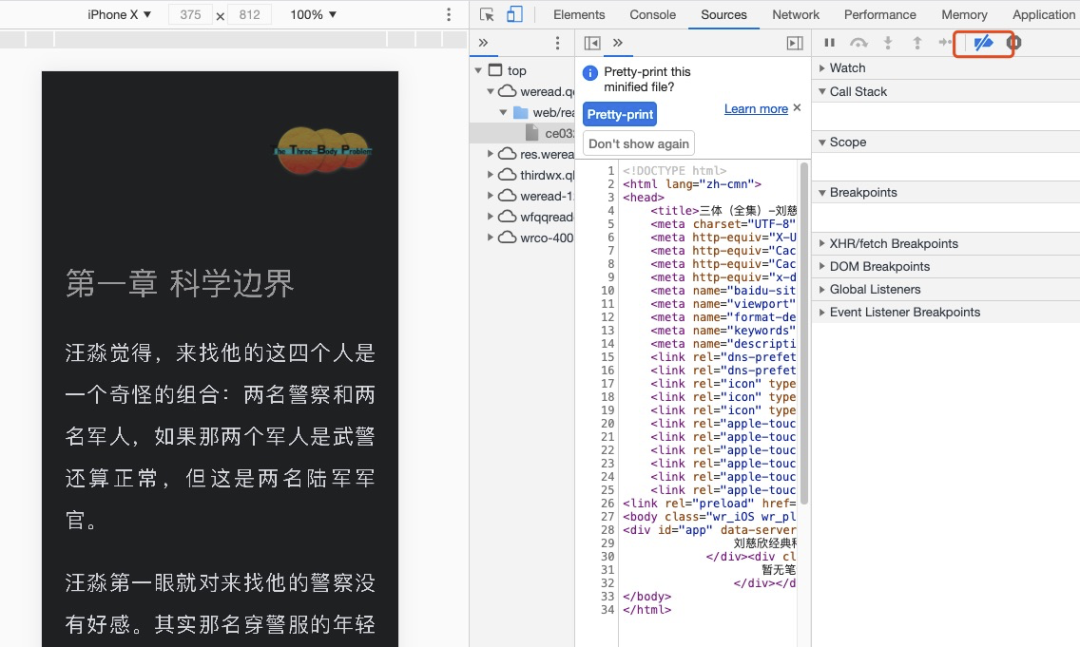Viewport: 1080px width, 647px height.
Task: Switch to the Network tab
Action: point(795,15)
